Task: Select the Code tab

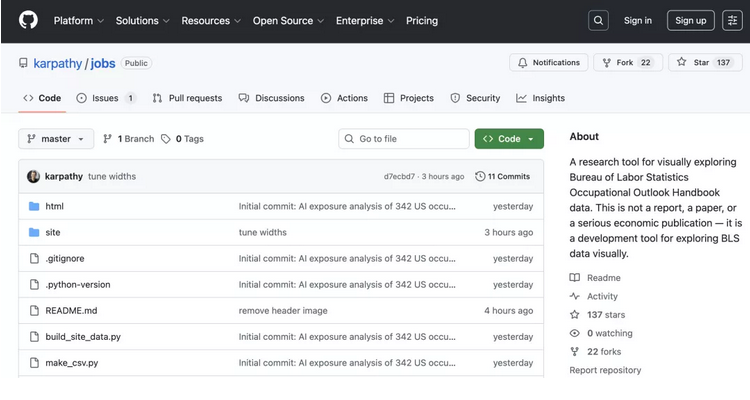Action: [x=42, y=98]
